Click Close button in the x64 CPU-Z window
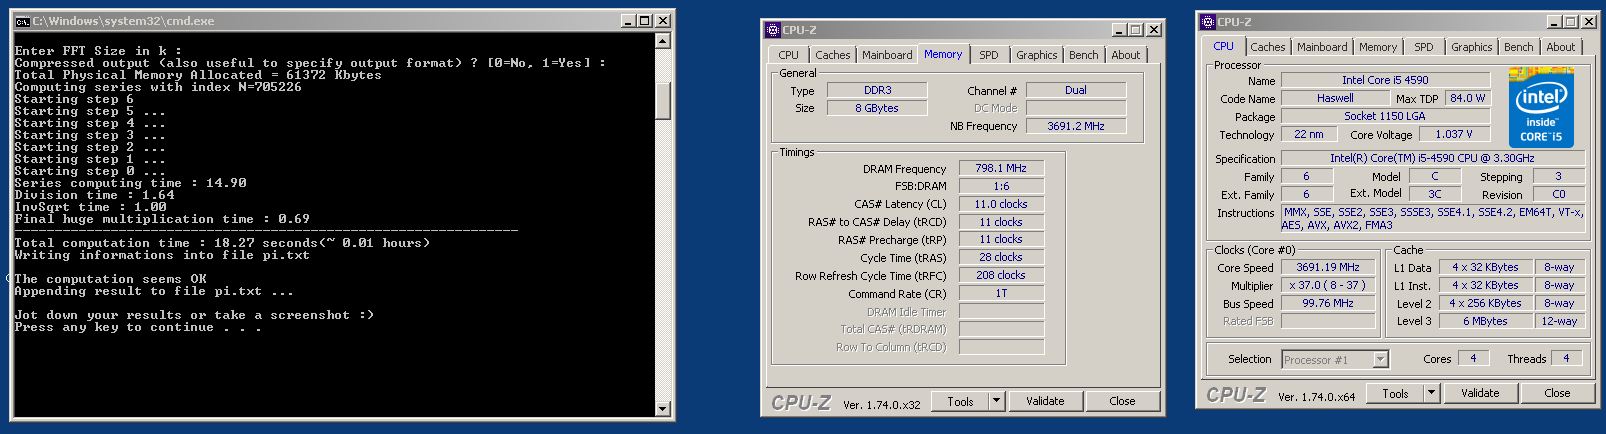This screenshot has height=434, width=1606. click(x=1557, y=393)
